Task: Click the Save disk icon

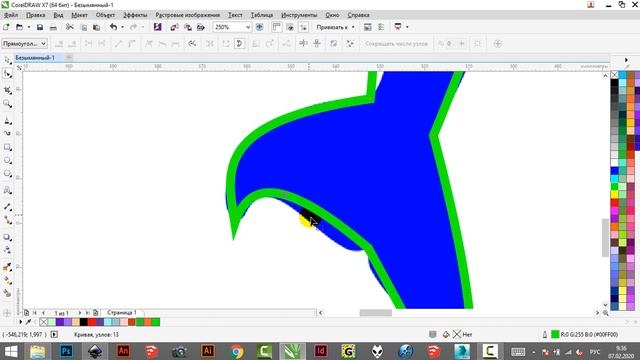Action: click(x=40, y=27)
